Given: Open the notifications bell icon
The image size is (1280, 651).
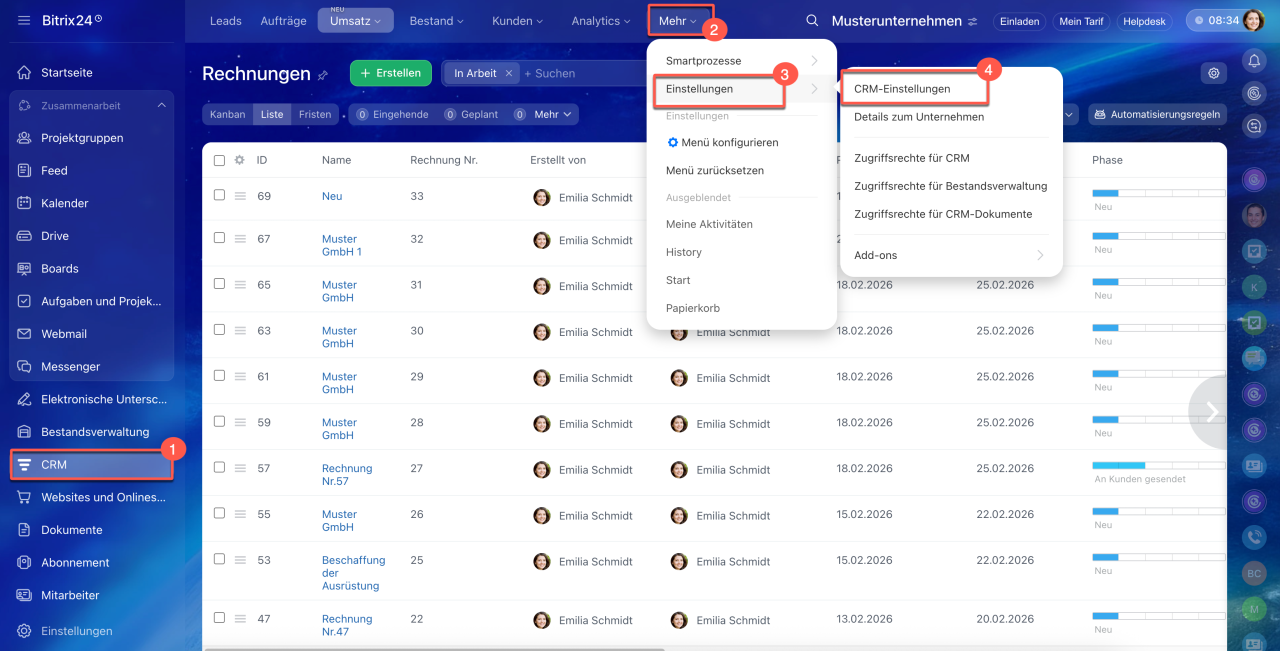Looking at the screenshot, I should [x=1254, y=61].
